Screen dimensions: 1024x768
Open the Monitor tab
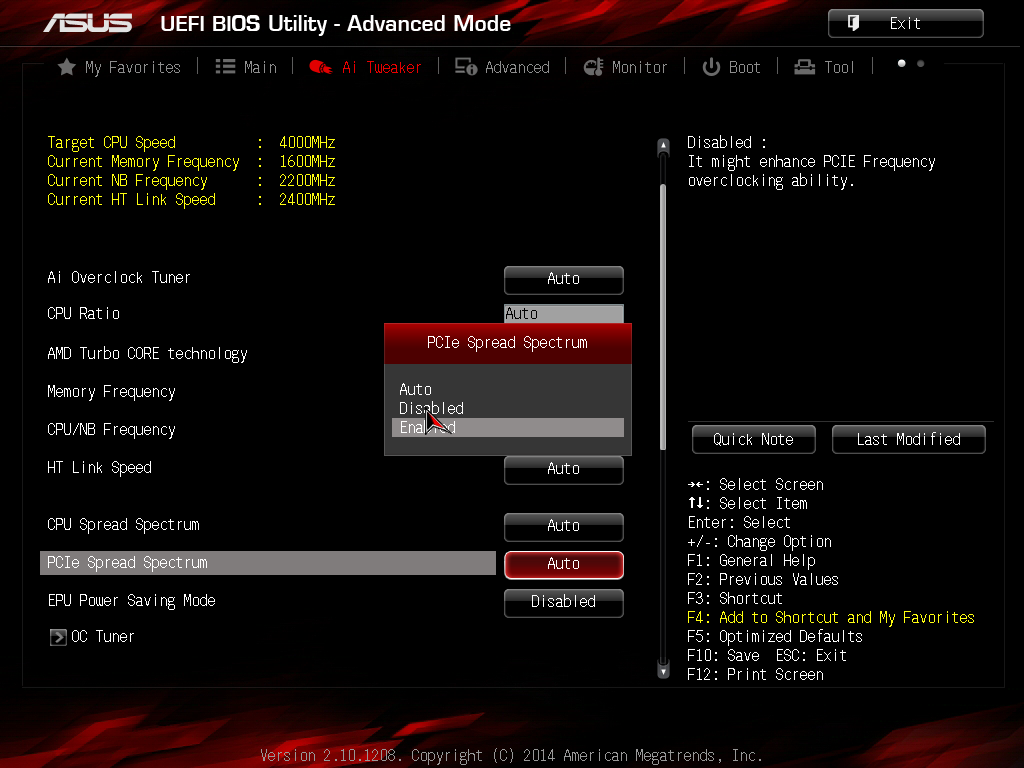pos(626,67)
